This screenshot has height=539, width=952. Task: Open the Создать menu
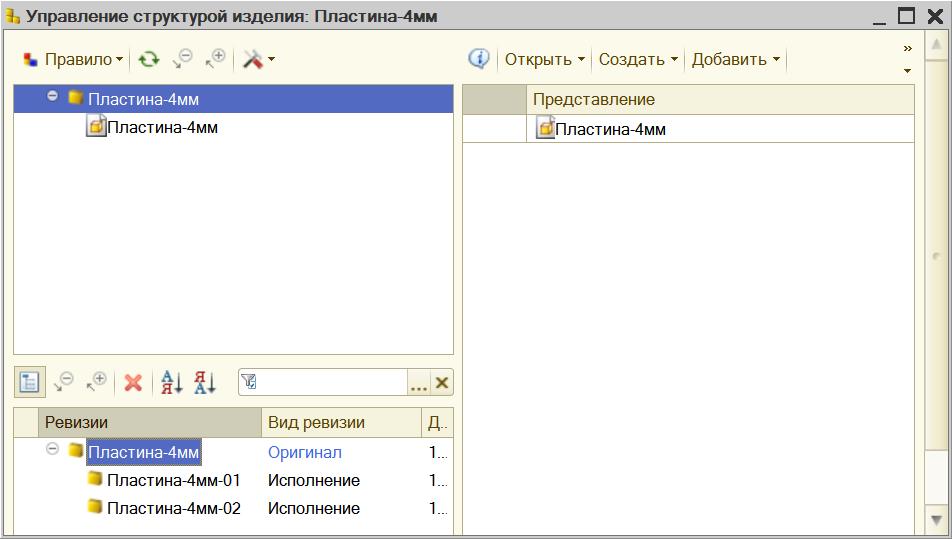[x=638, y=60]
